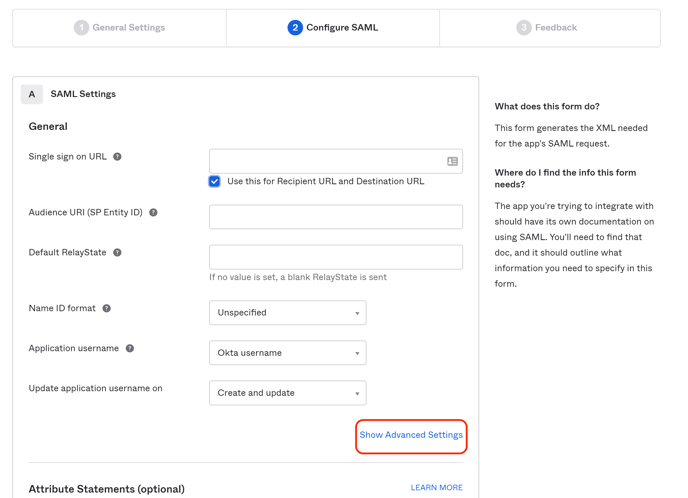Image resolution: width=688 pixels, height=498 pixels.
Task: Select the Default RelayState text box
Action: click(335, 257)
